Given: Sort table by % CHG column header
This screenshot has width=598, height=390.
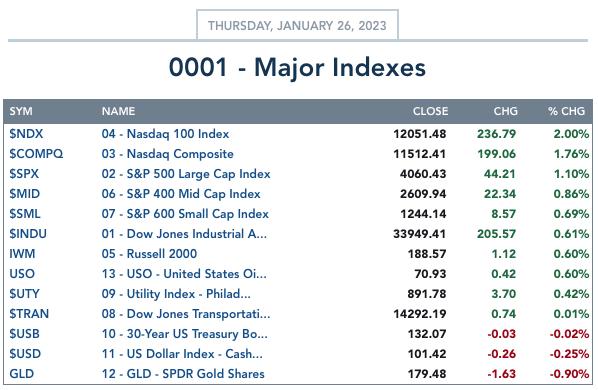Looking at the screenshot, I should (566, 111).
